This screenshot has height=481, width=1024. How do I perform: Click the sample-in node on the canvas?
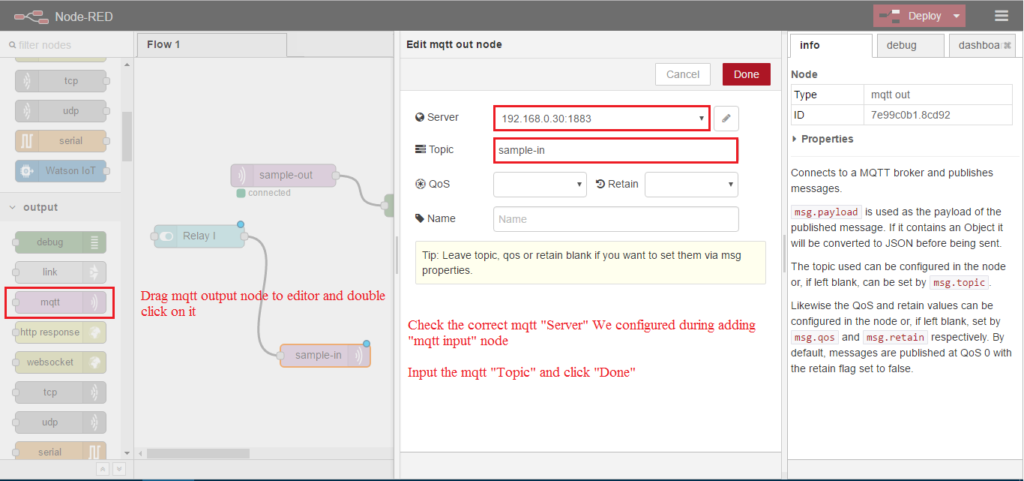(324, 355)
